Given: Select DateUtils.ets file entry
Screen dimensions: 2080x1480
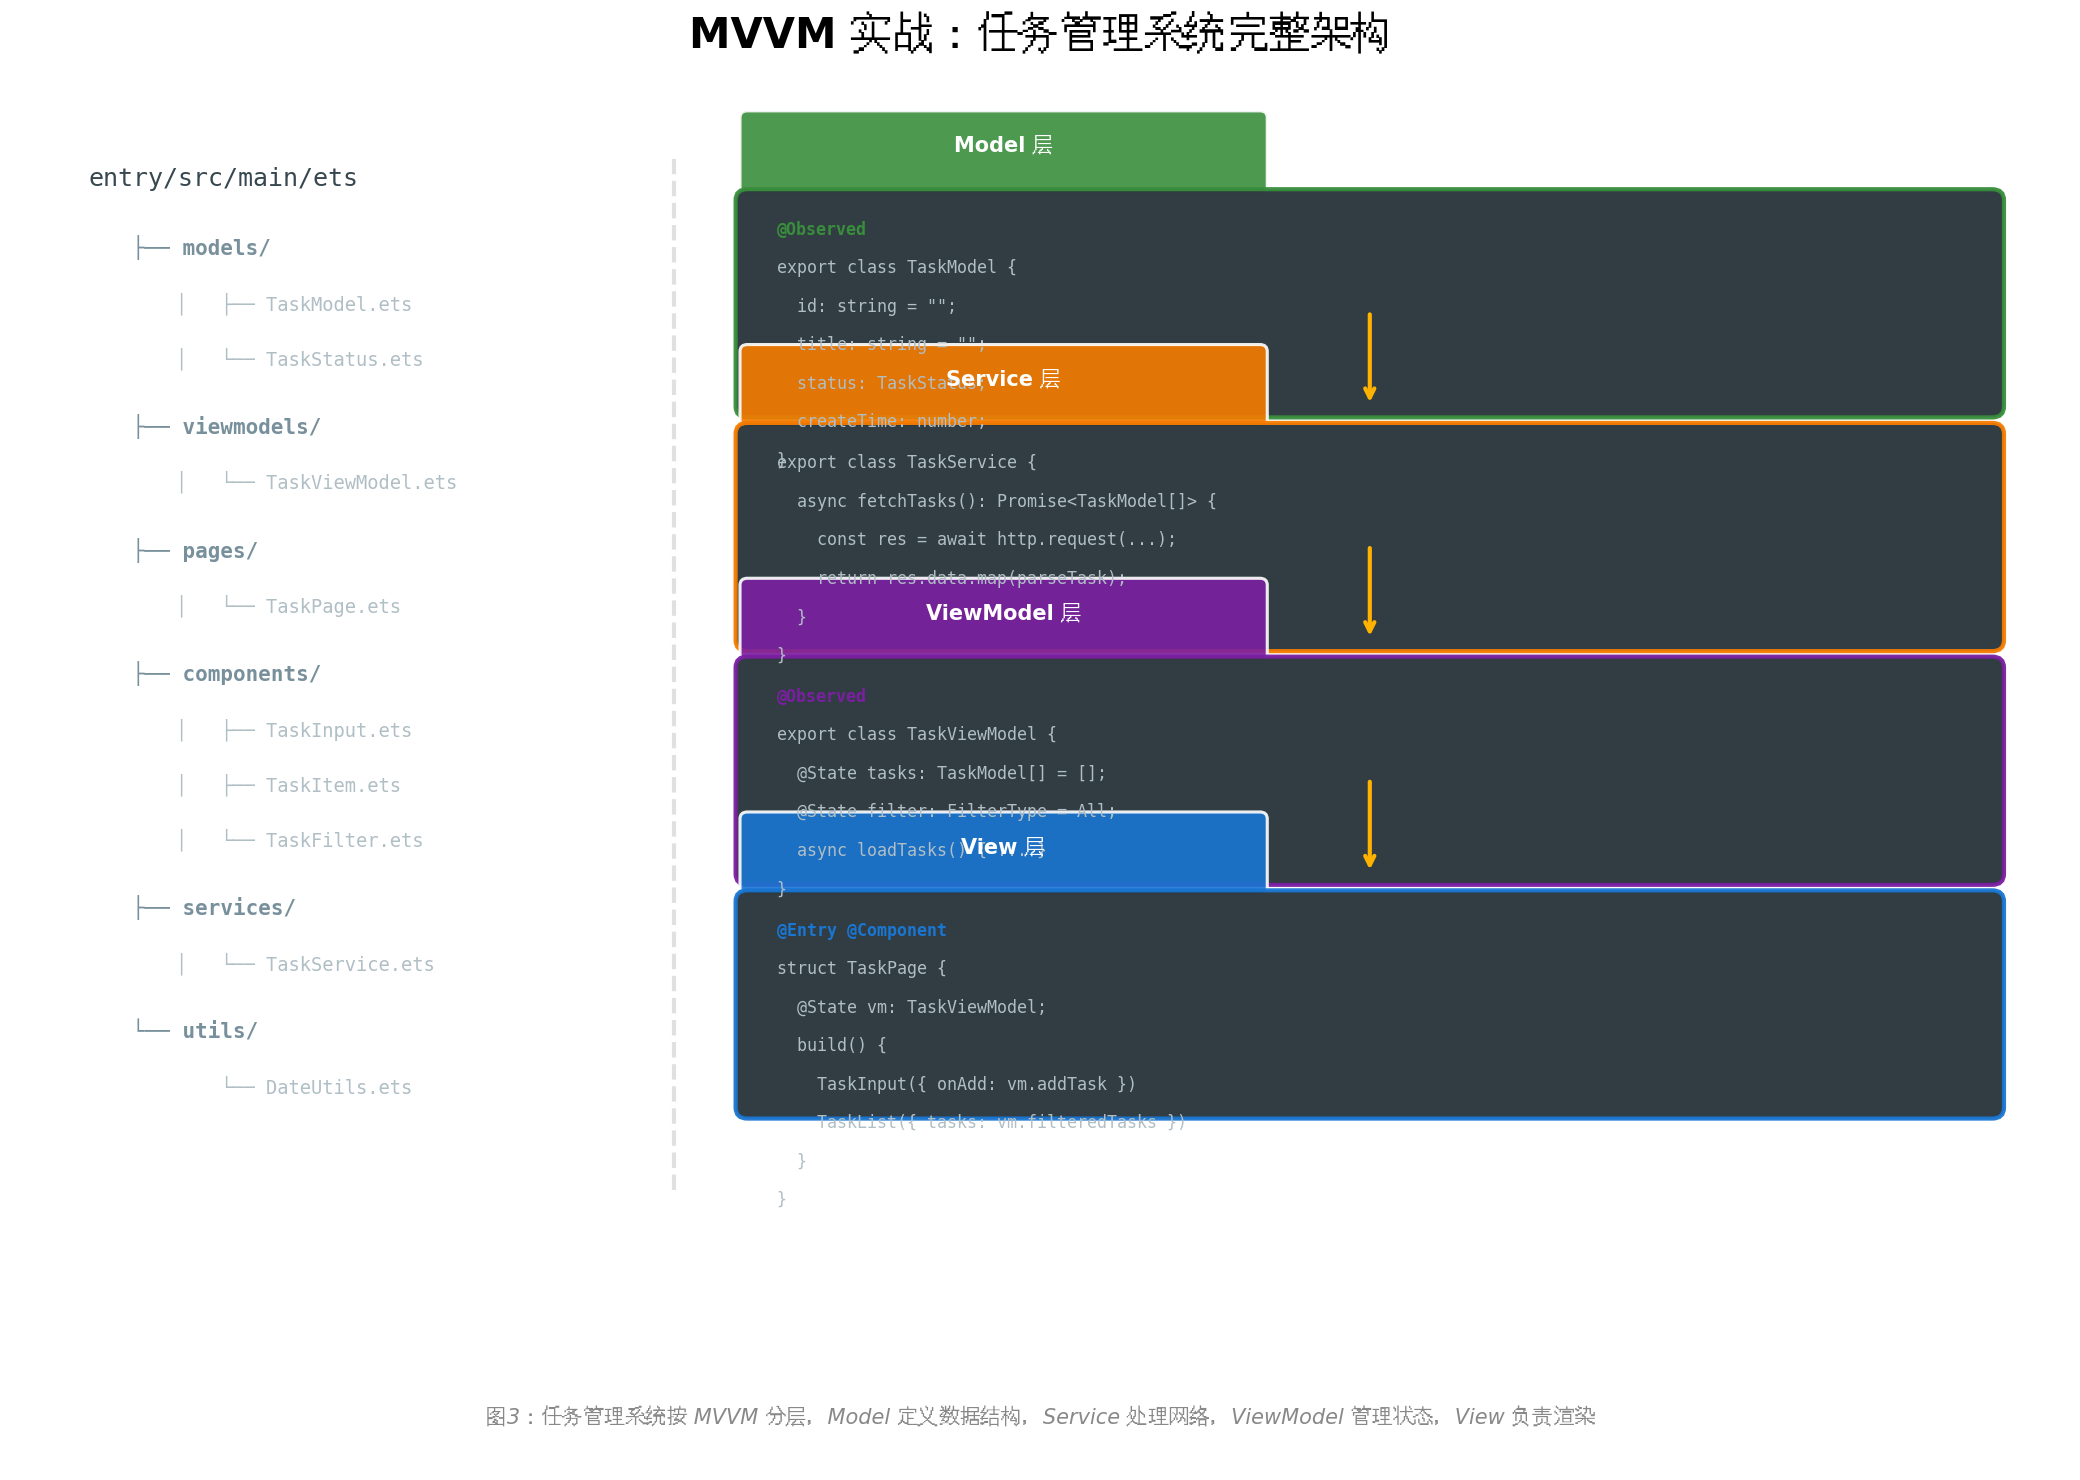Looking at the screenshot, I should (338, 1087).
